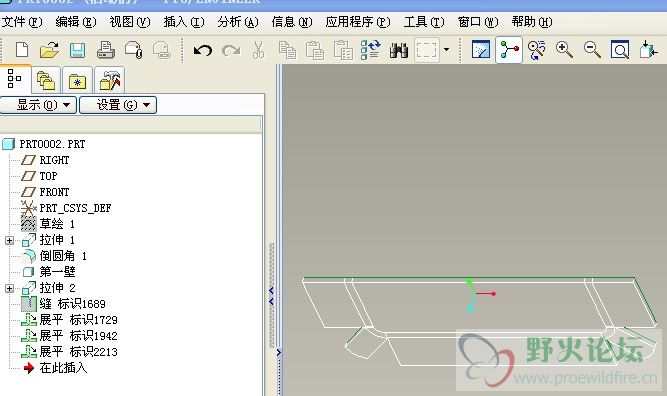Select the FRONT datum plane
The height and width of the screenshot is (396, 667).
tap(54, 192)
